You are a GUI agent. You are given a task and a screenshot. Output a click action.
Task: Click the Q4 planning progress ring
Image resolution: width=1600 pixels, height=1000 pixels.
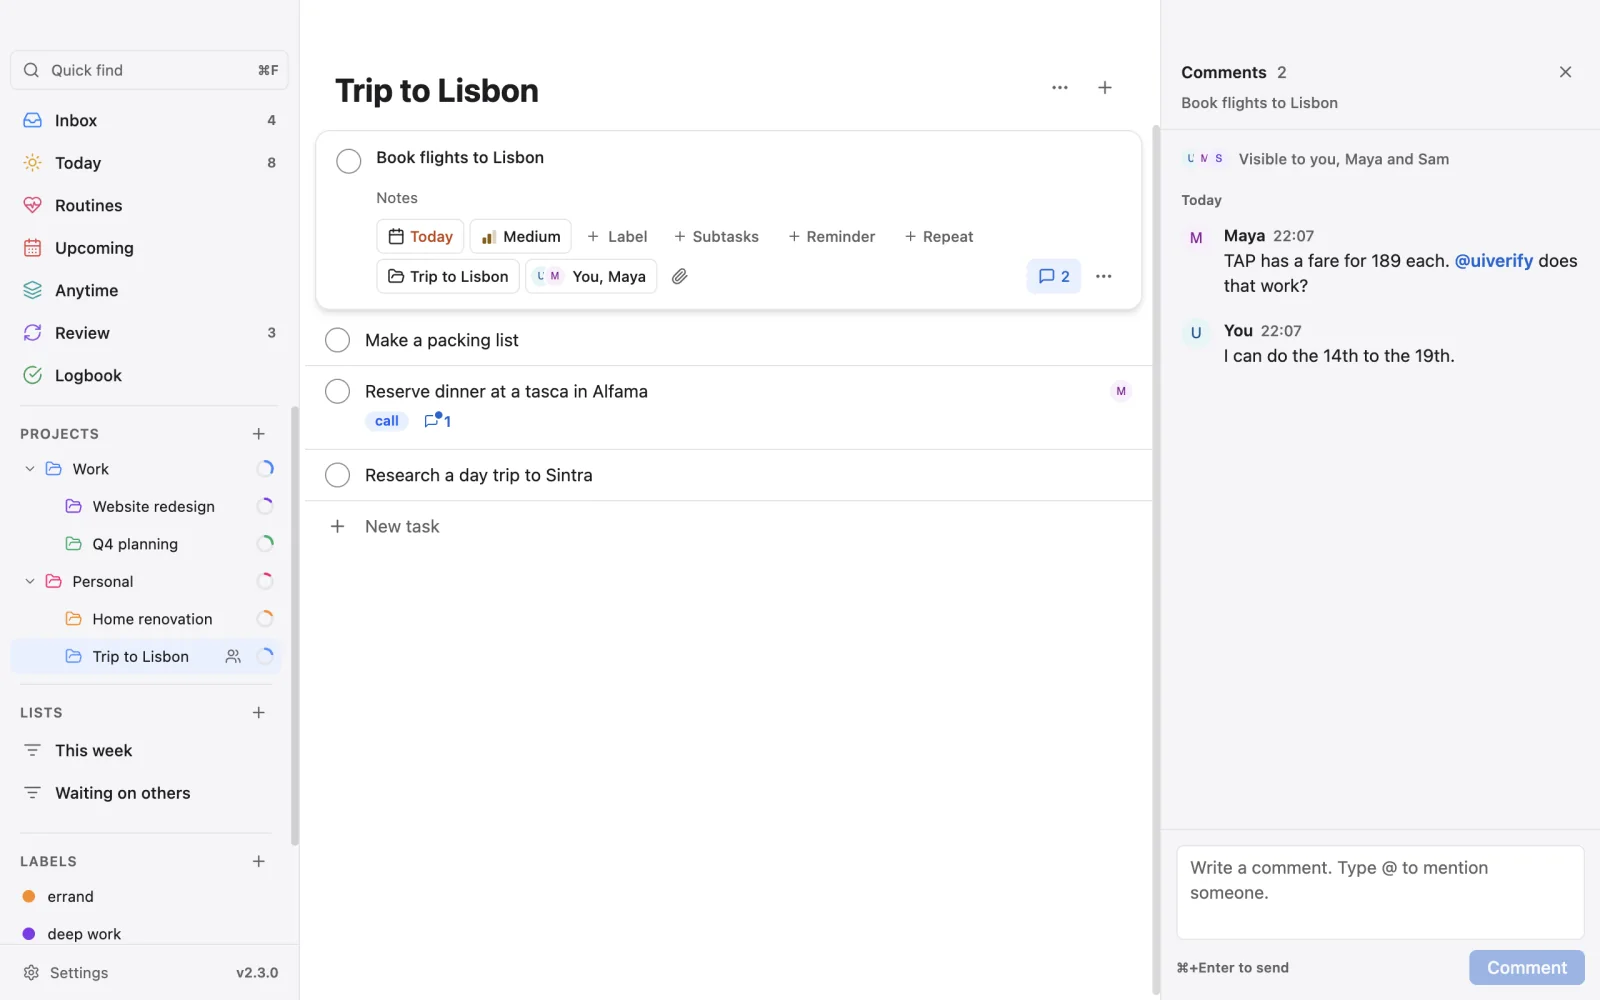click(265, 544)
